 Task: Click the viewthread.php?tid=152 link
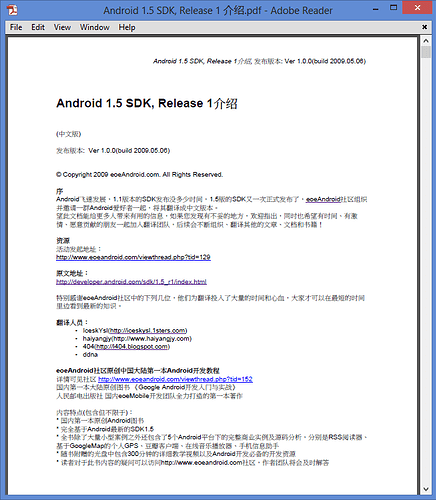click(175, 379)
